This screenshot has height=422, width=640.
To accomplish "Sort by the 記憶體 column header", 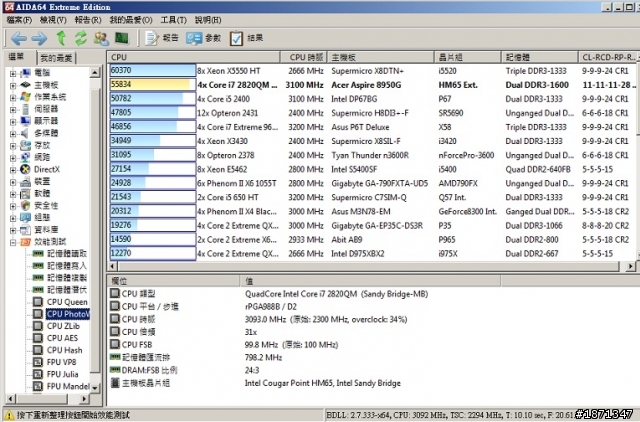I will click(x=540, y=57).
